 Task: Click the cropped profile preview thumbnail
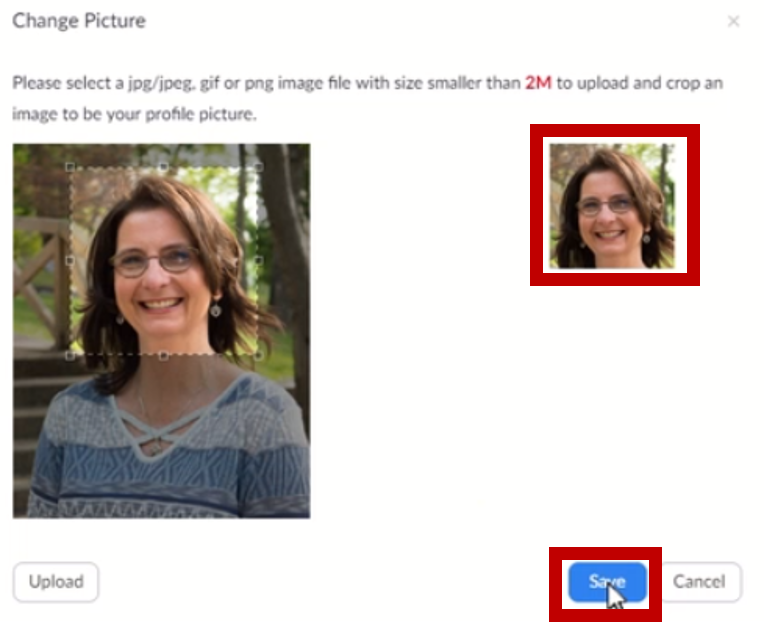612,206
